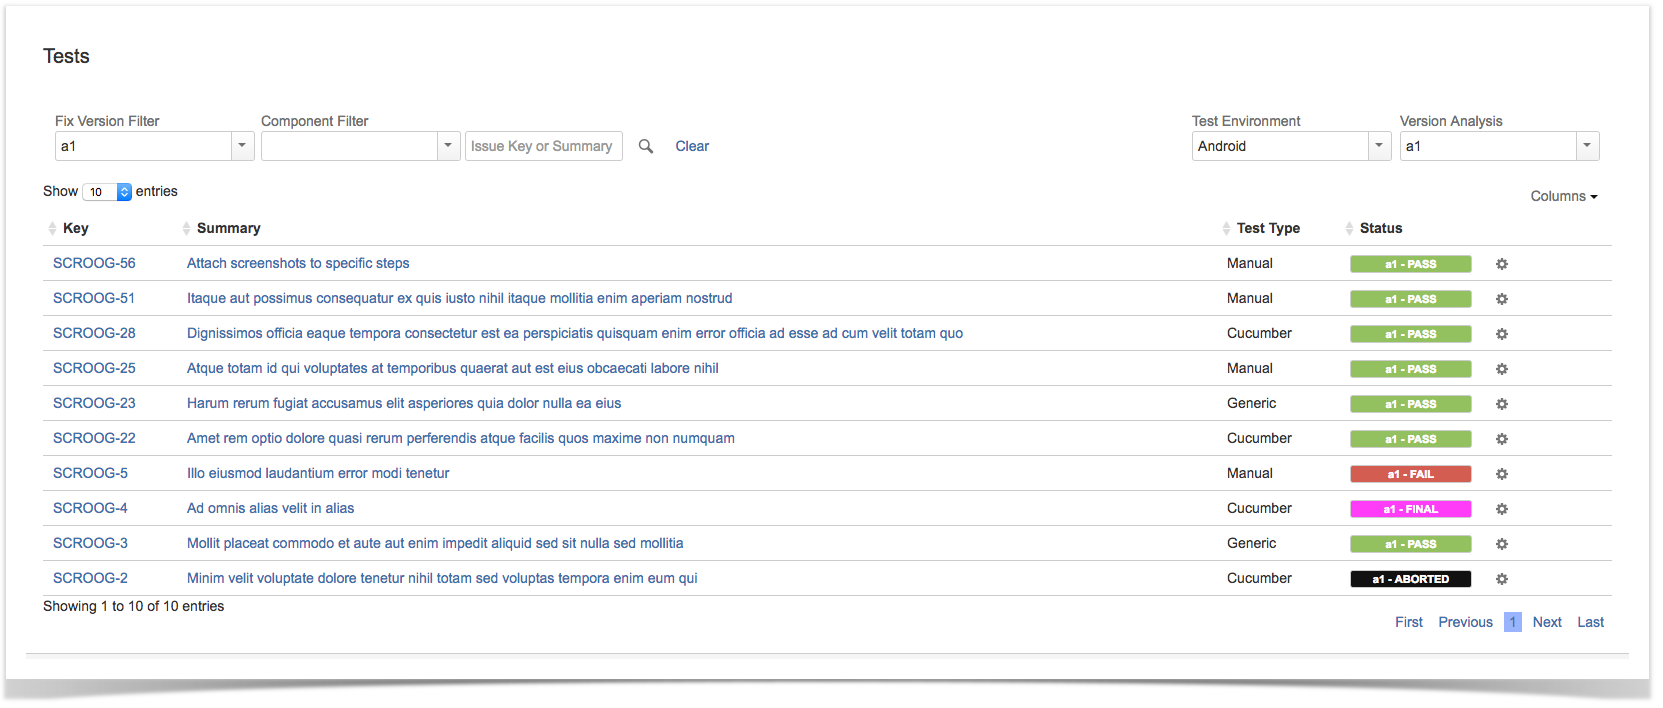
Task: Click the search magnifier icon
Action: pos(646,146)
